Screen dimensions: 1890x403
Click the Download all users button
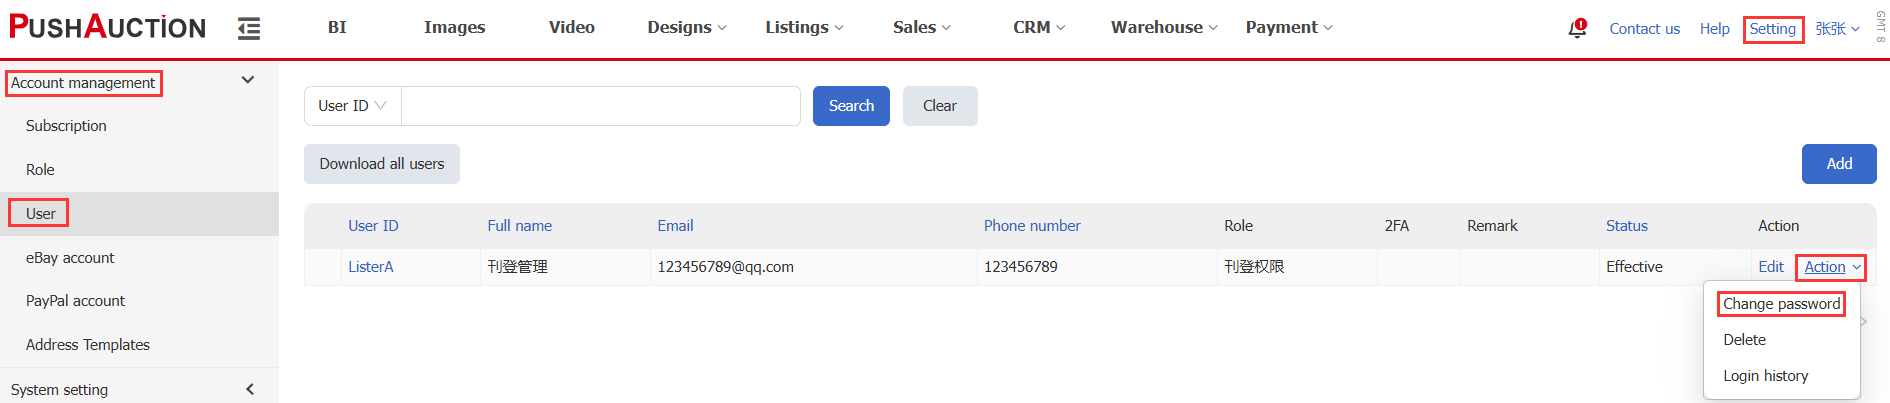point(381,164)
